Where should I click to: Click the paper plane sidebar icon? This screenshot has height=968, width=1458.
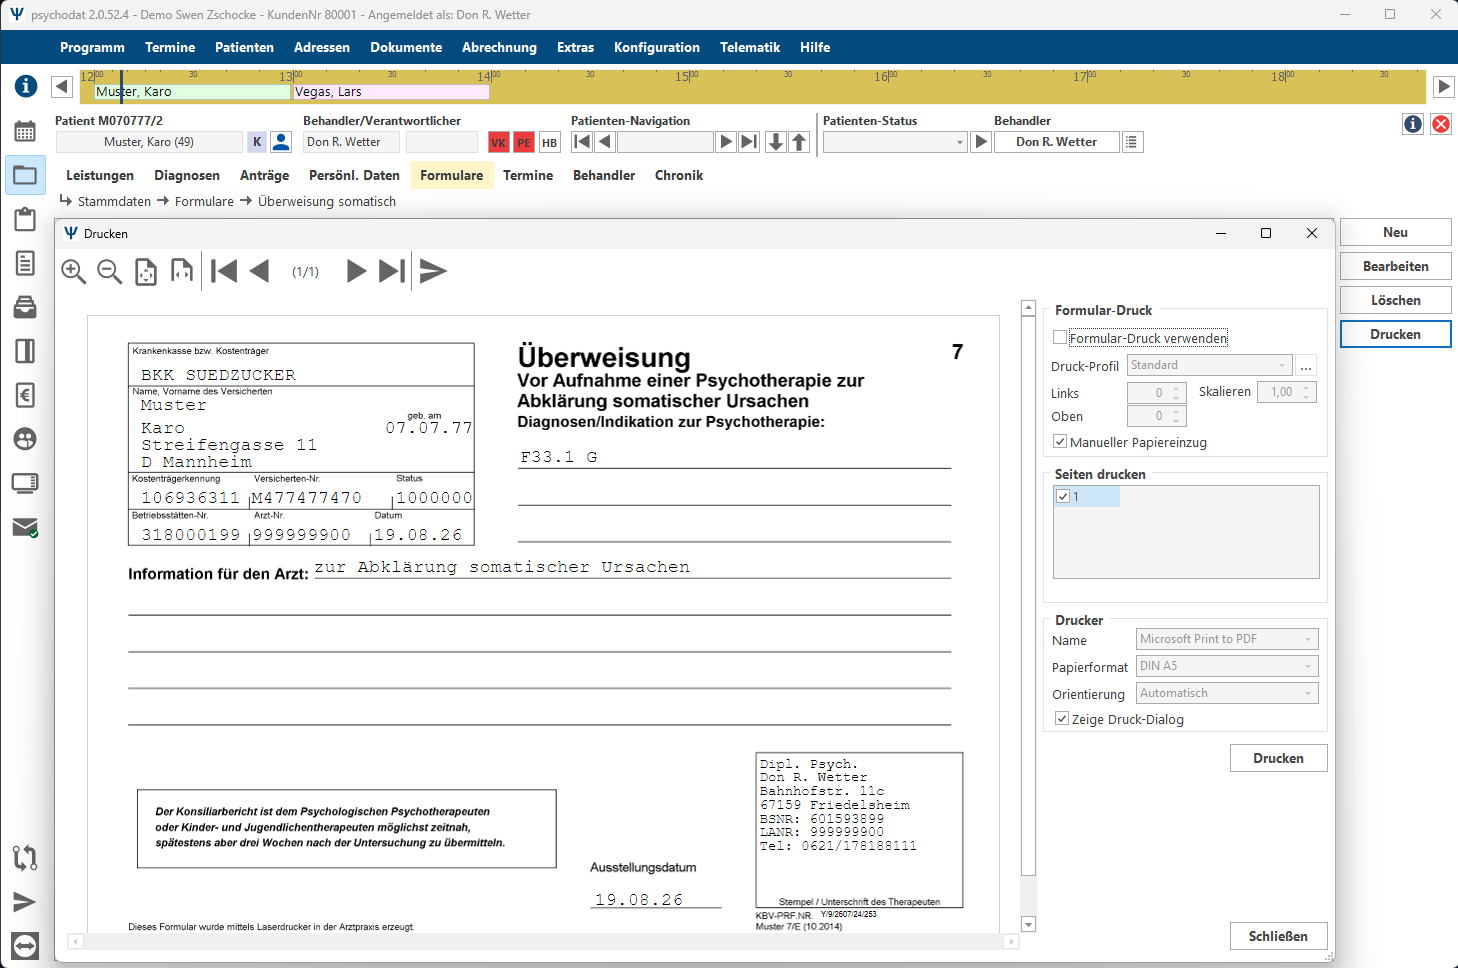tap(25, 902)
